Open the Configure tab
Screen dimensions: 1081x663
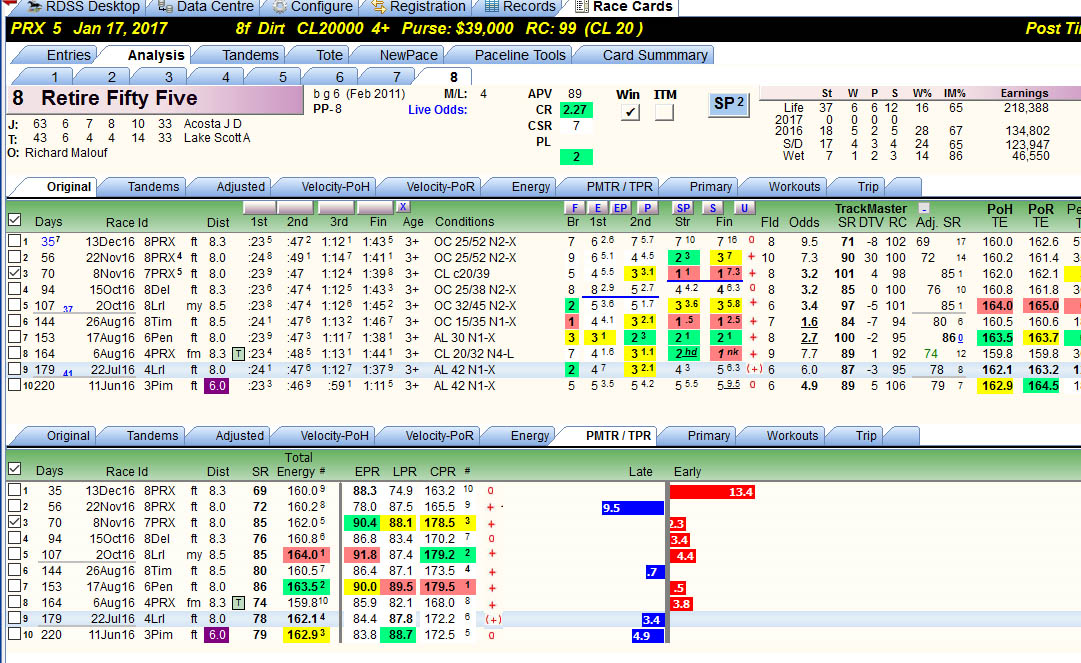coord(313,7)
